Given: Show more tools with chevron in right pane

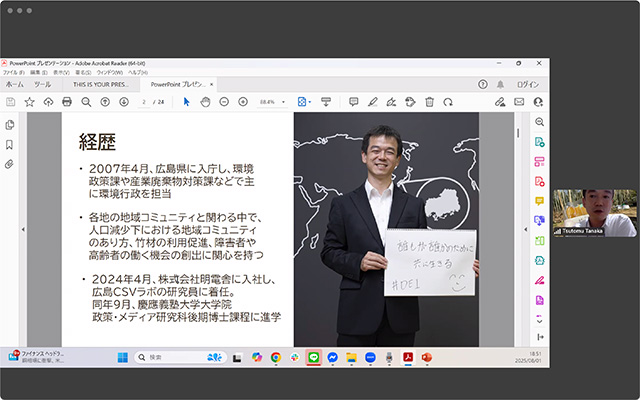Looking at the screenshot, I should [x=539, y=320].
